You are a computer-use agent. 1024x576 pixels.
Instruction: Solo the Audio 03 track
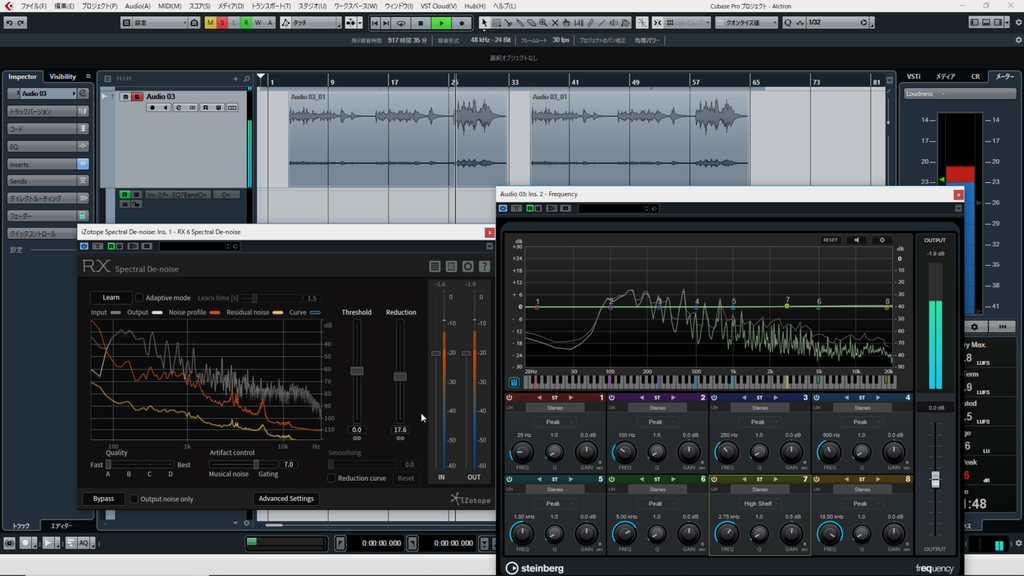pos(137,97)
